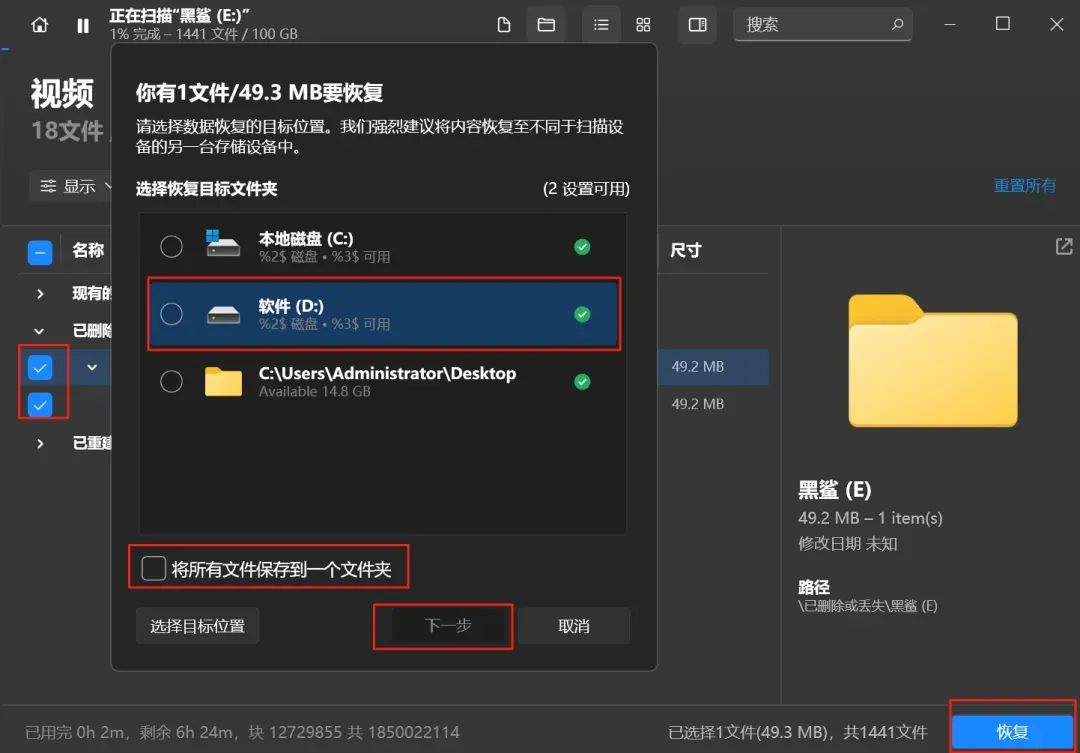Uncheck the select-all checkbox beside 名称

(40, 251)
